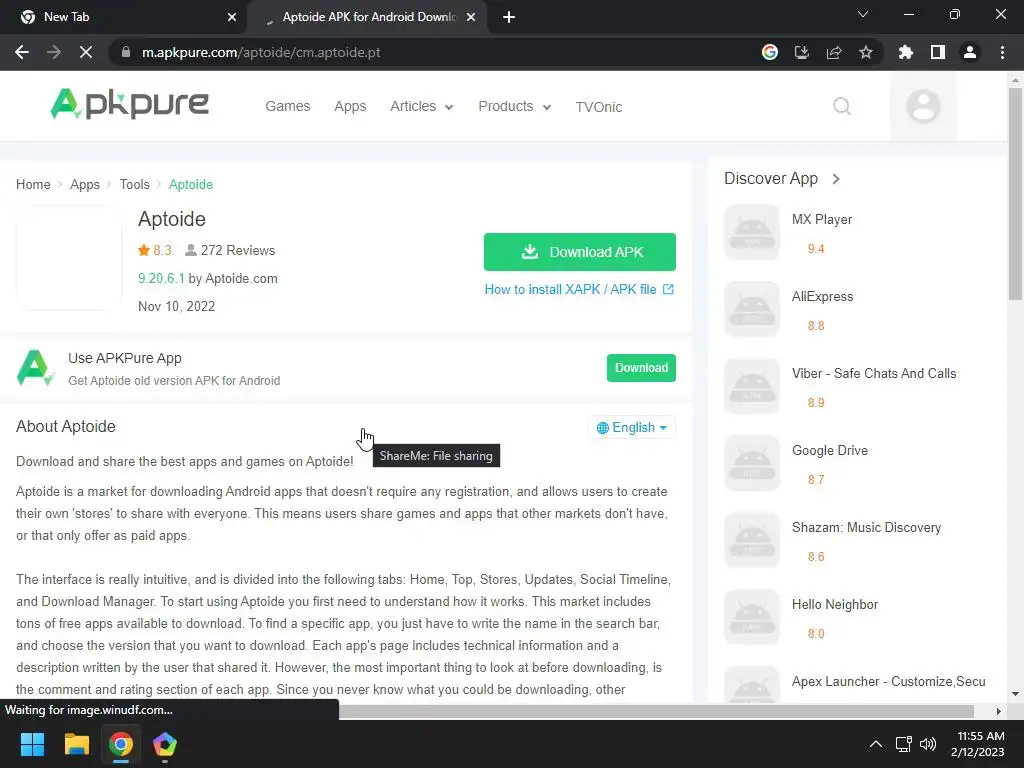Open How to install XAPK / APK file link
Screen dimensions: 1024x768
click(579, 289)
